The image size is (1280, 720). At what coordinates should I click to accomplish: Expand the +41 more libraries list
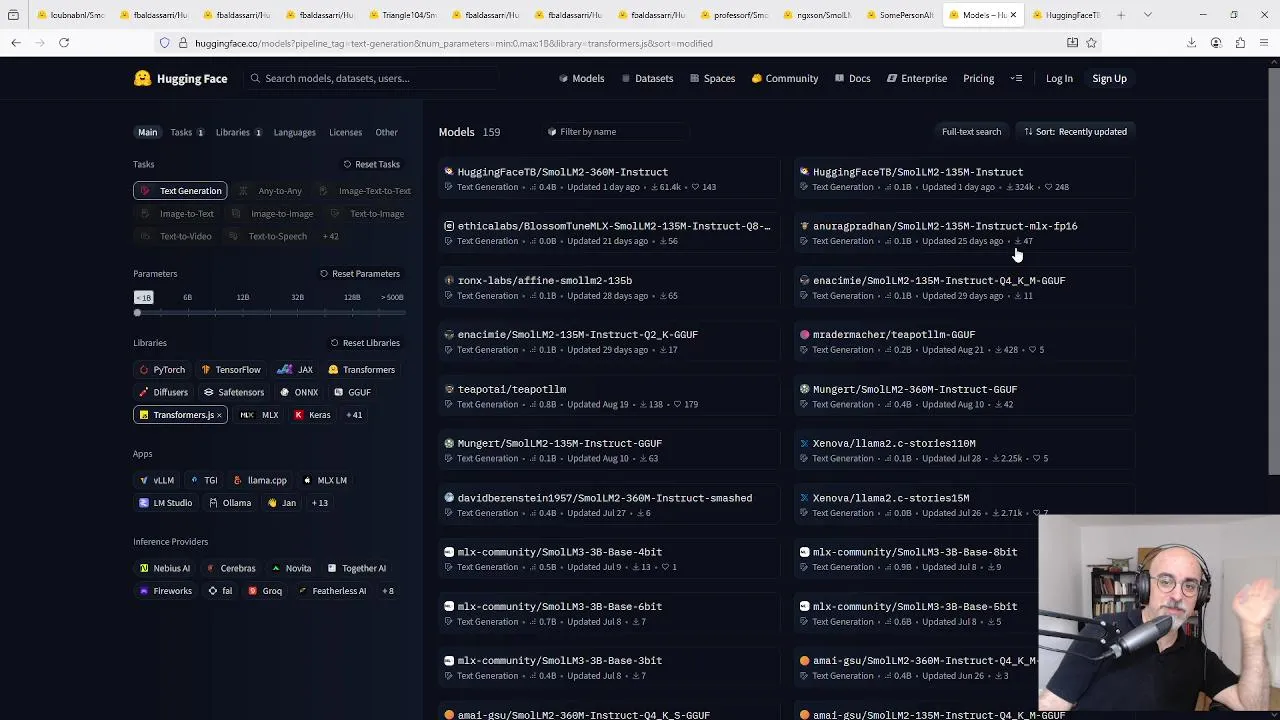pos(354,415)
